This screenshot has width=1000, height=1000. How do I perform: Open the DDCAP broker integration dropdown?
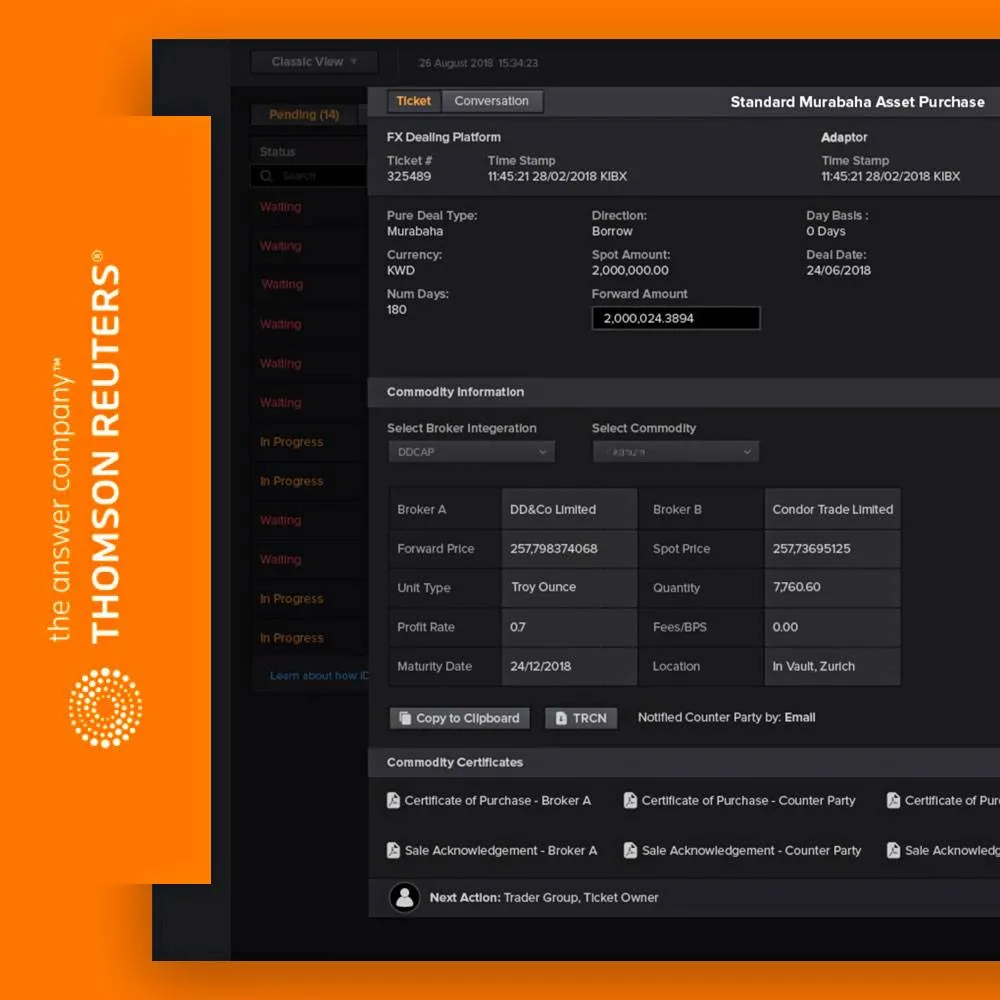click(x=471, y=451)
